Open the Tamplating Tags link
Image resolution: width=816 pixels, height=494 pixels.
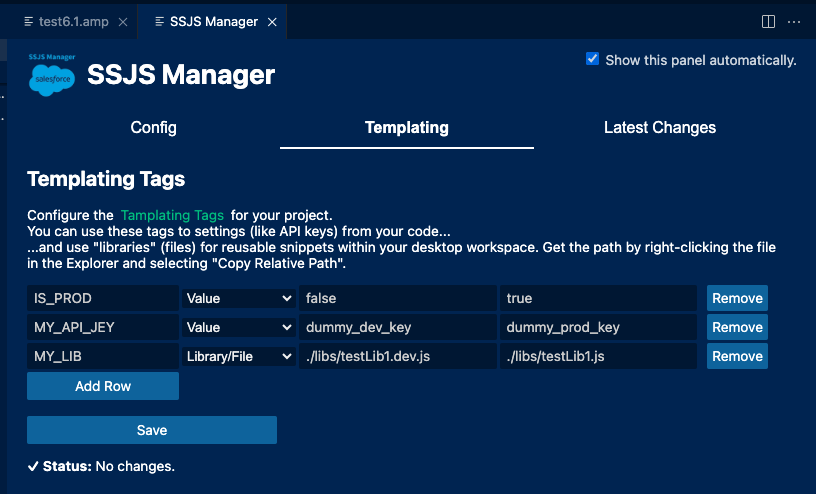tap(172, 216)
